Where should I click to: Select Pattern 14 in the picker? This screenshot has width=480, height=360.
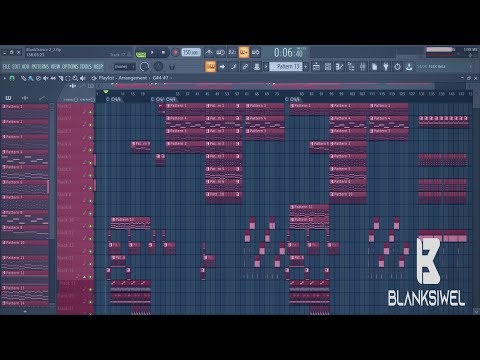25,303
